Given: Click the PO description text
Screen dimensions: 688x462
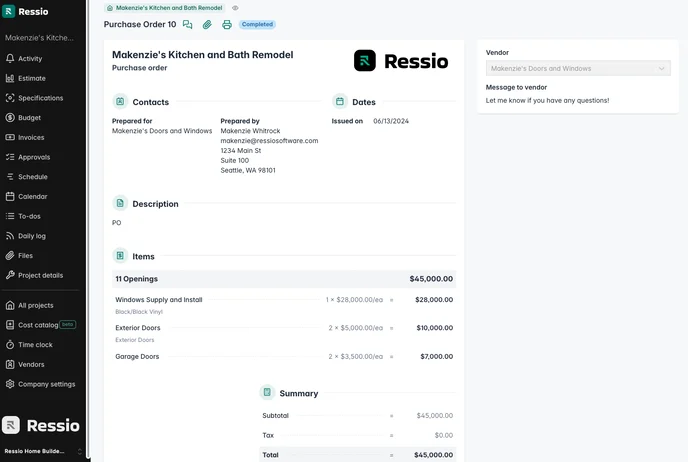Looking at the screenshot, I should coord(117,223).
